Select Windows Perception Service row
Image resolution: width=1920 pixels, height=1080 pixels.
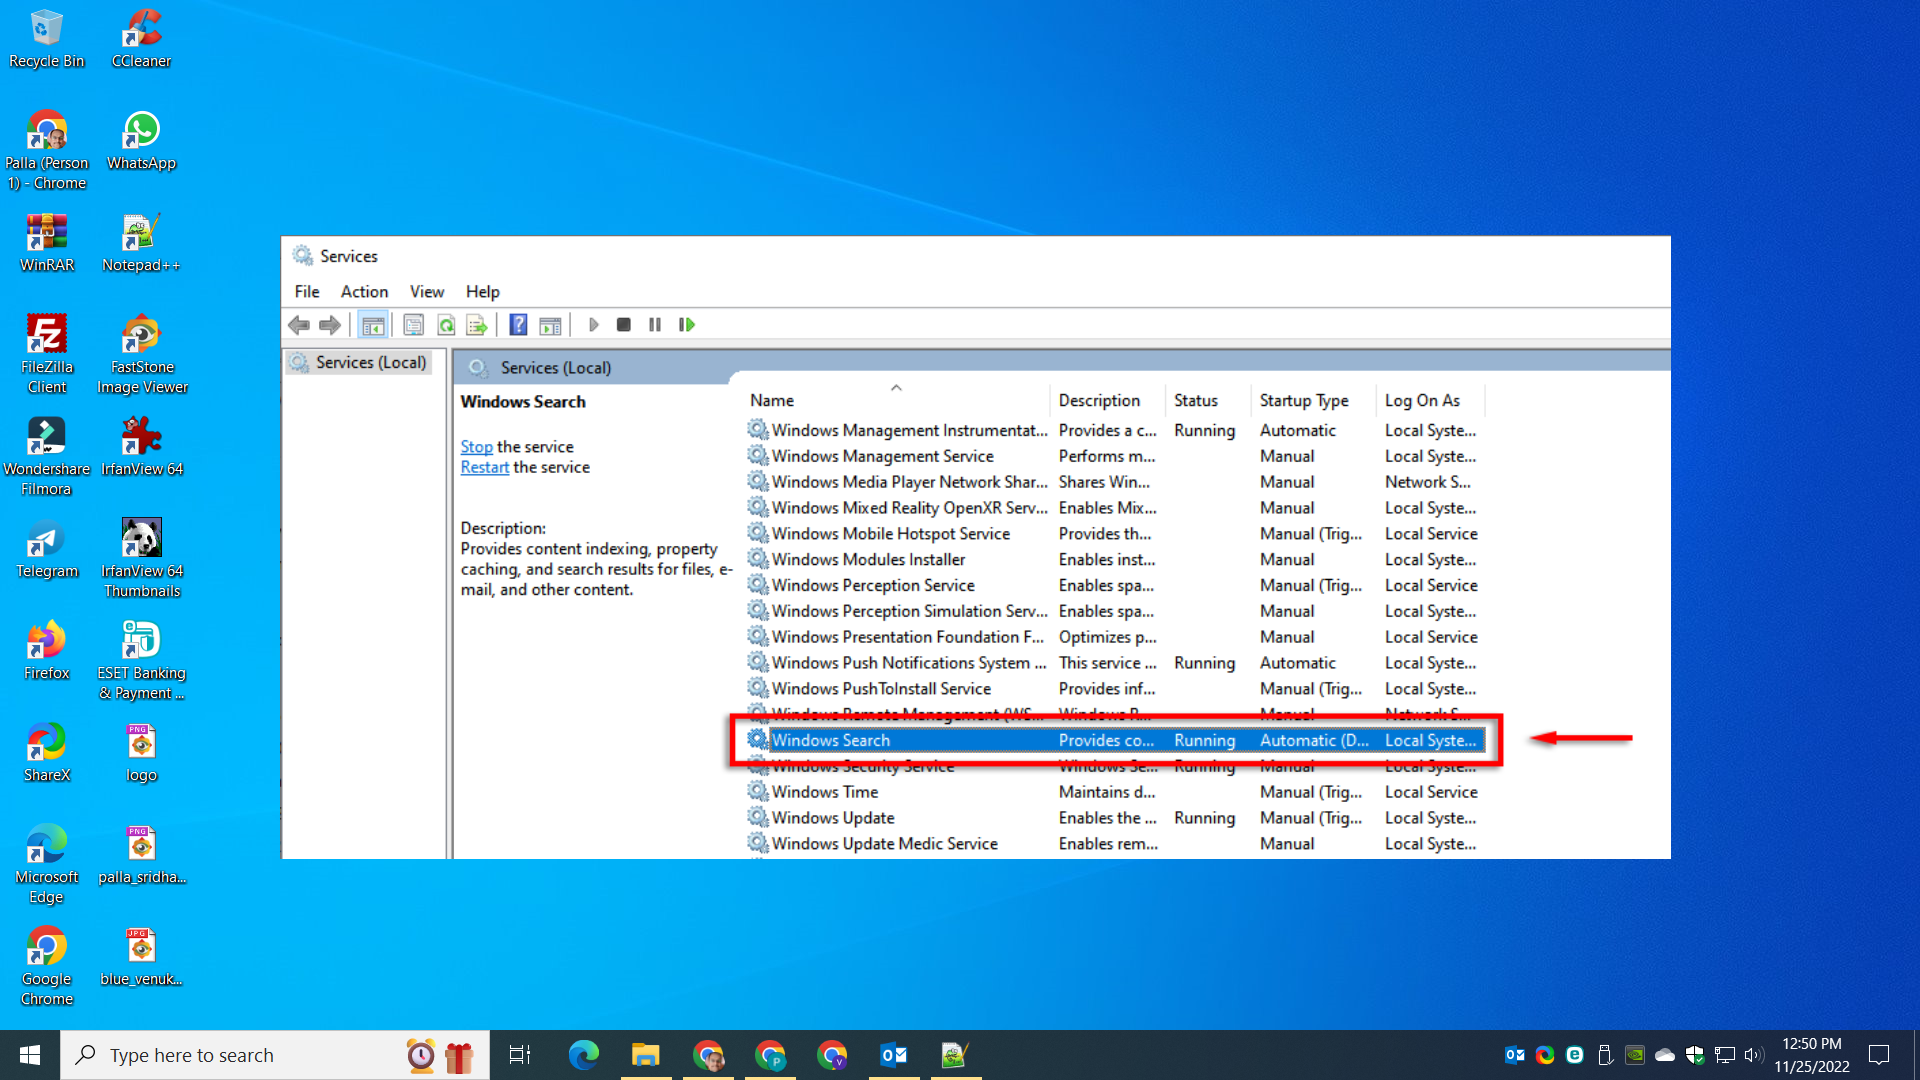(1115, 586)
